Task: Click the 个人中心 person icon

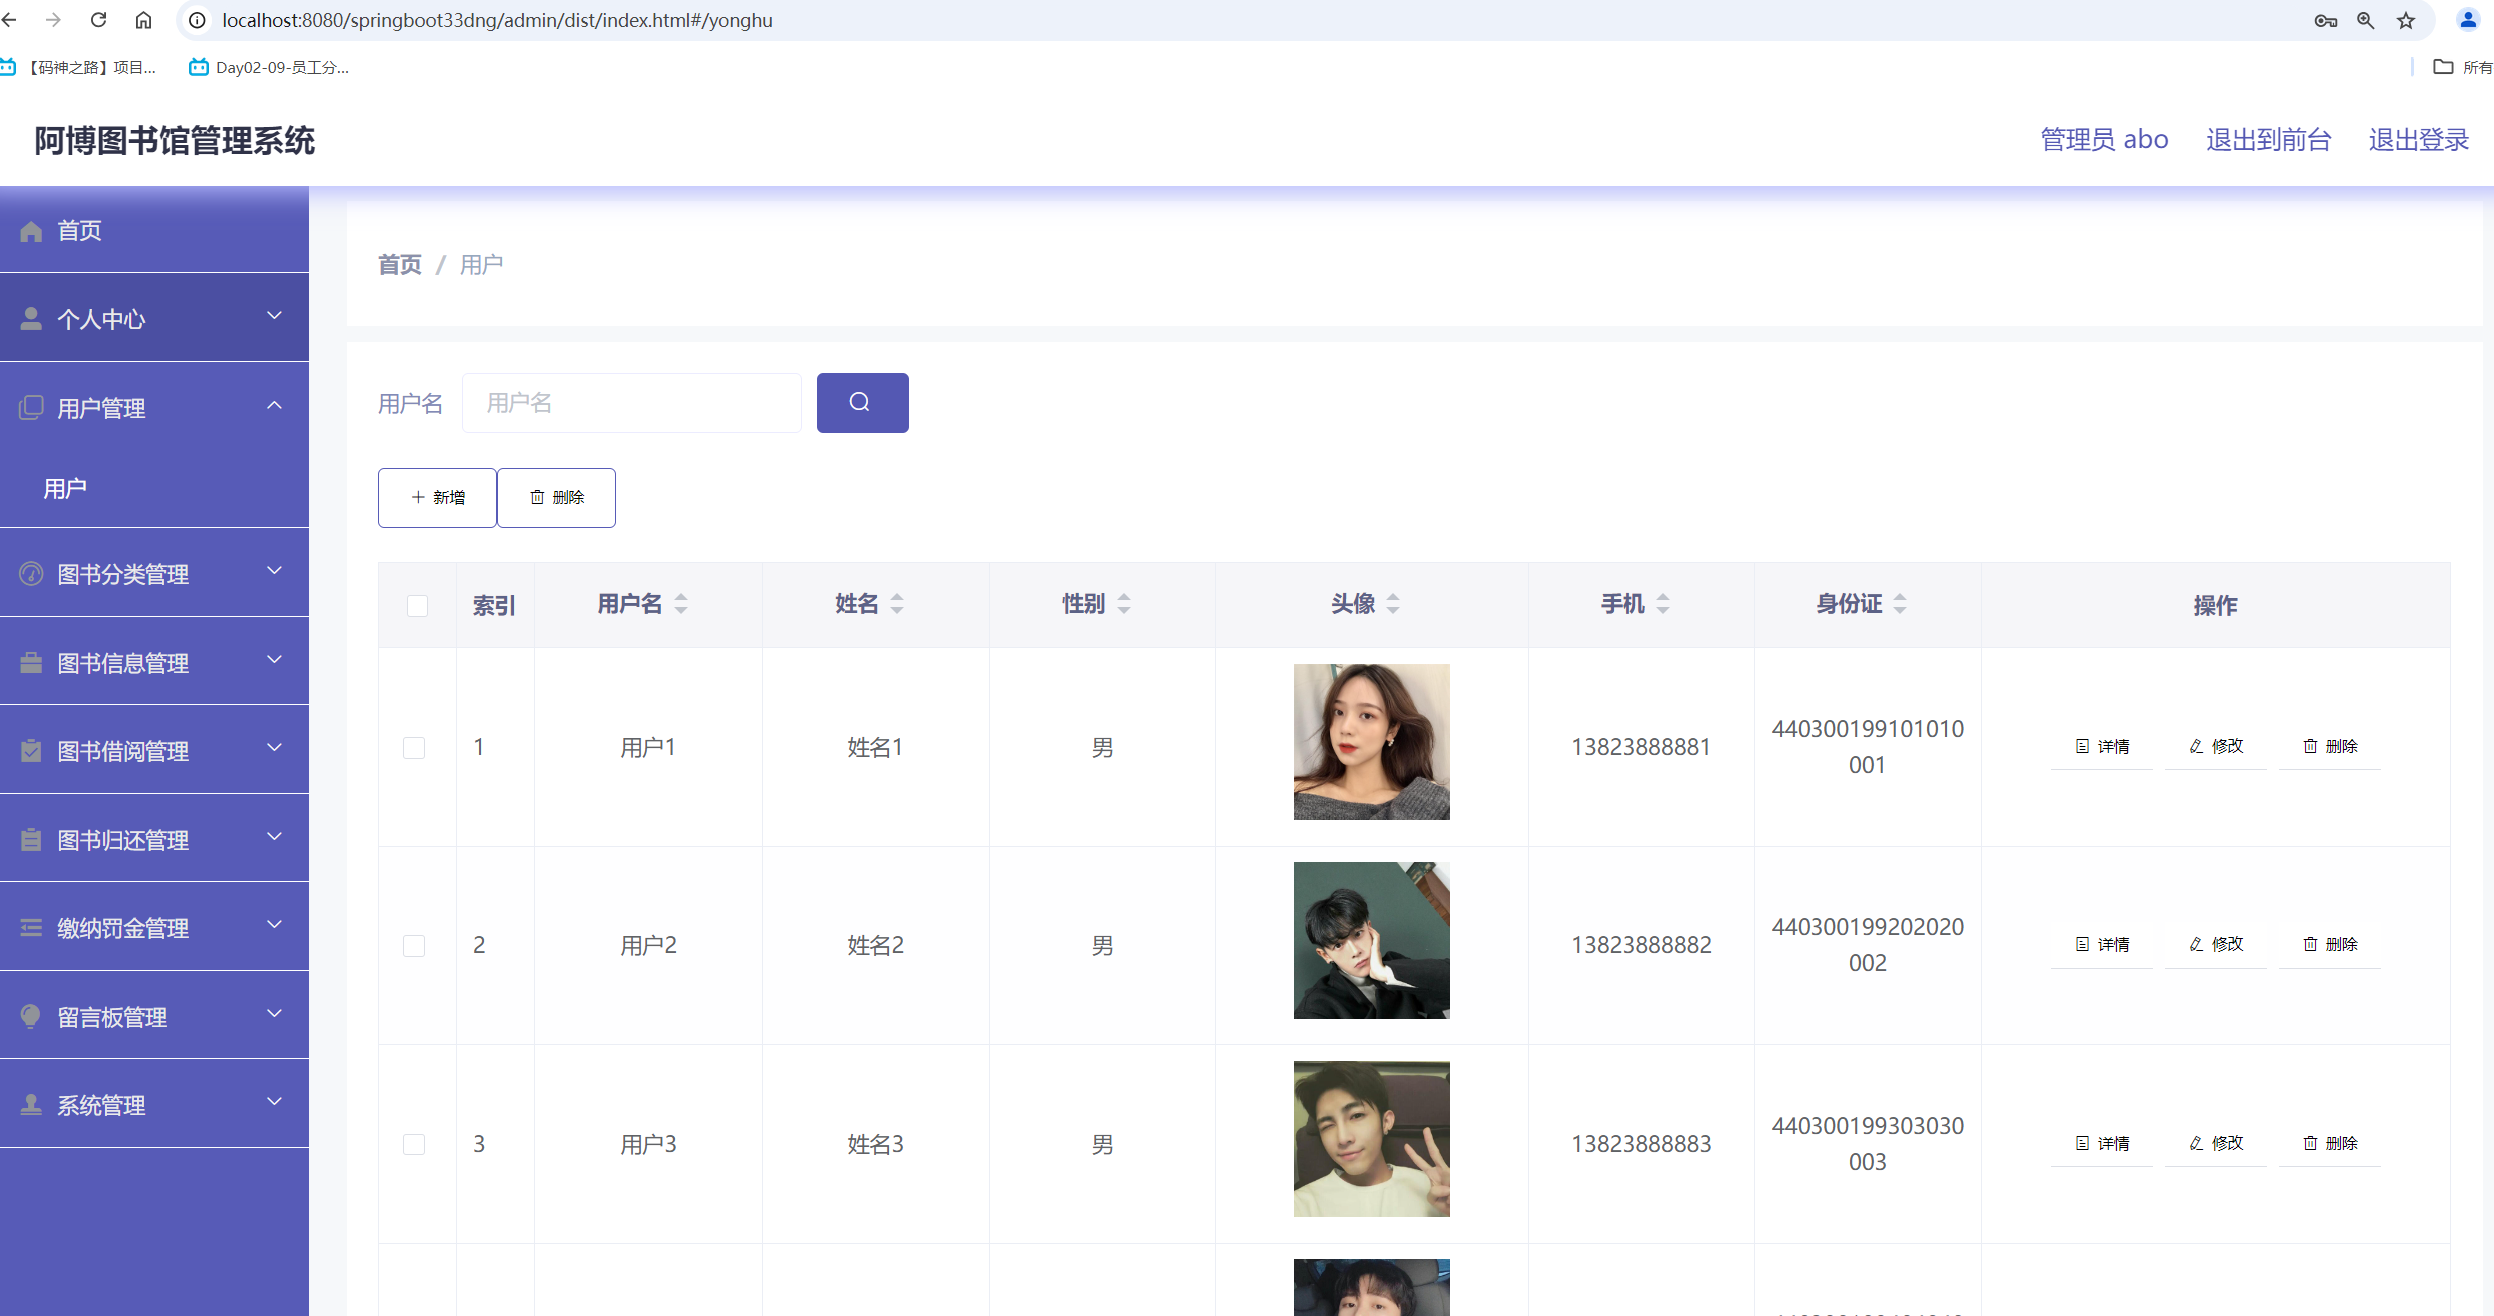Action: (x=31, y=319)
